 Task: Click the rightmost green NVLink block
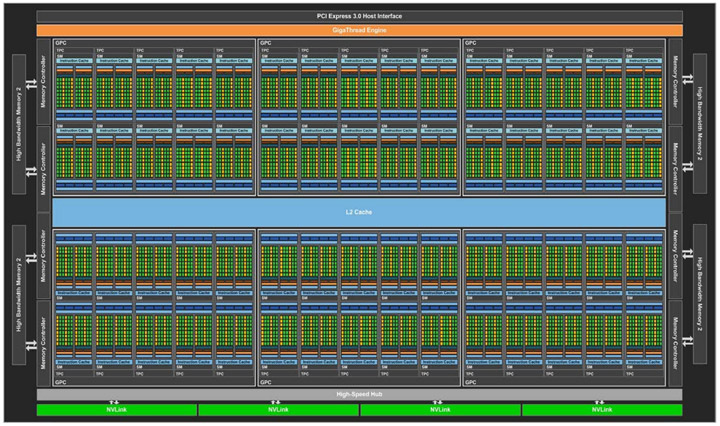pos(601,410)
